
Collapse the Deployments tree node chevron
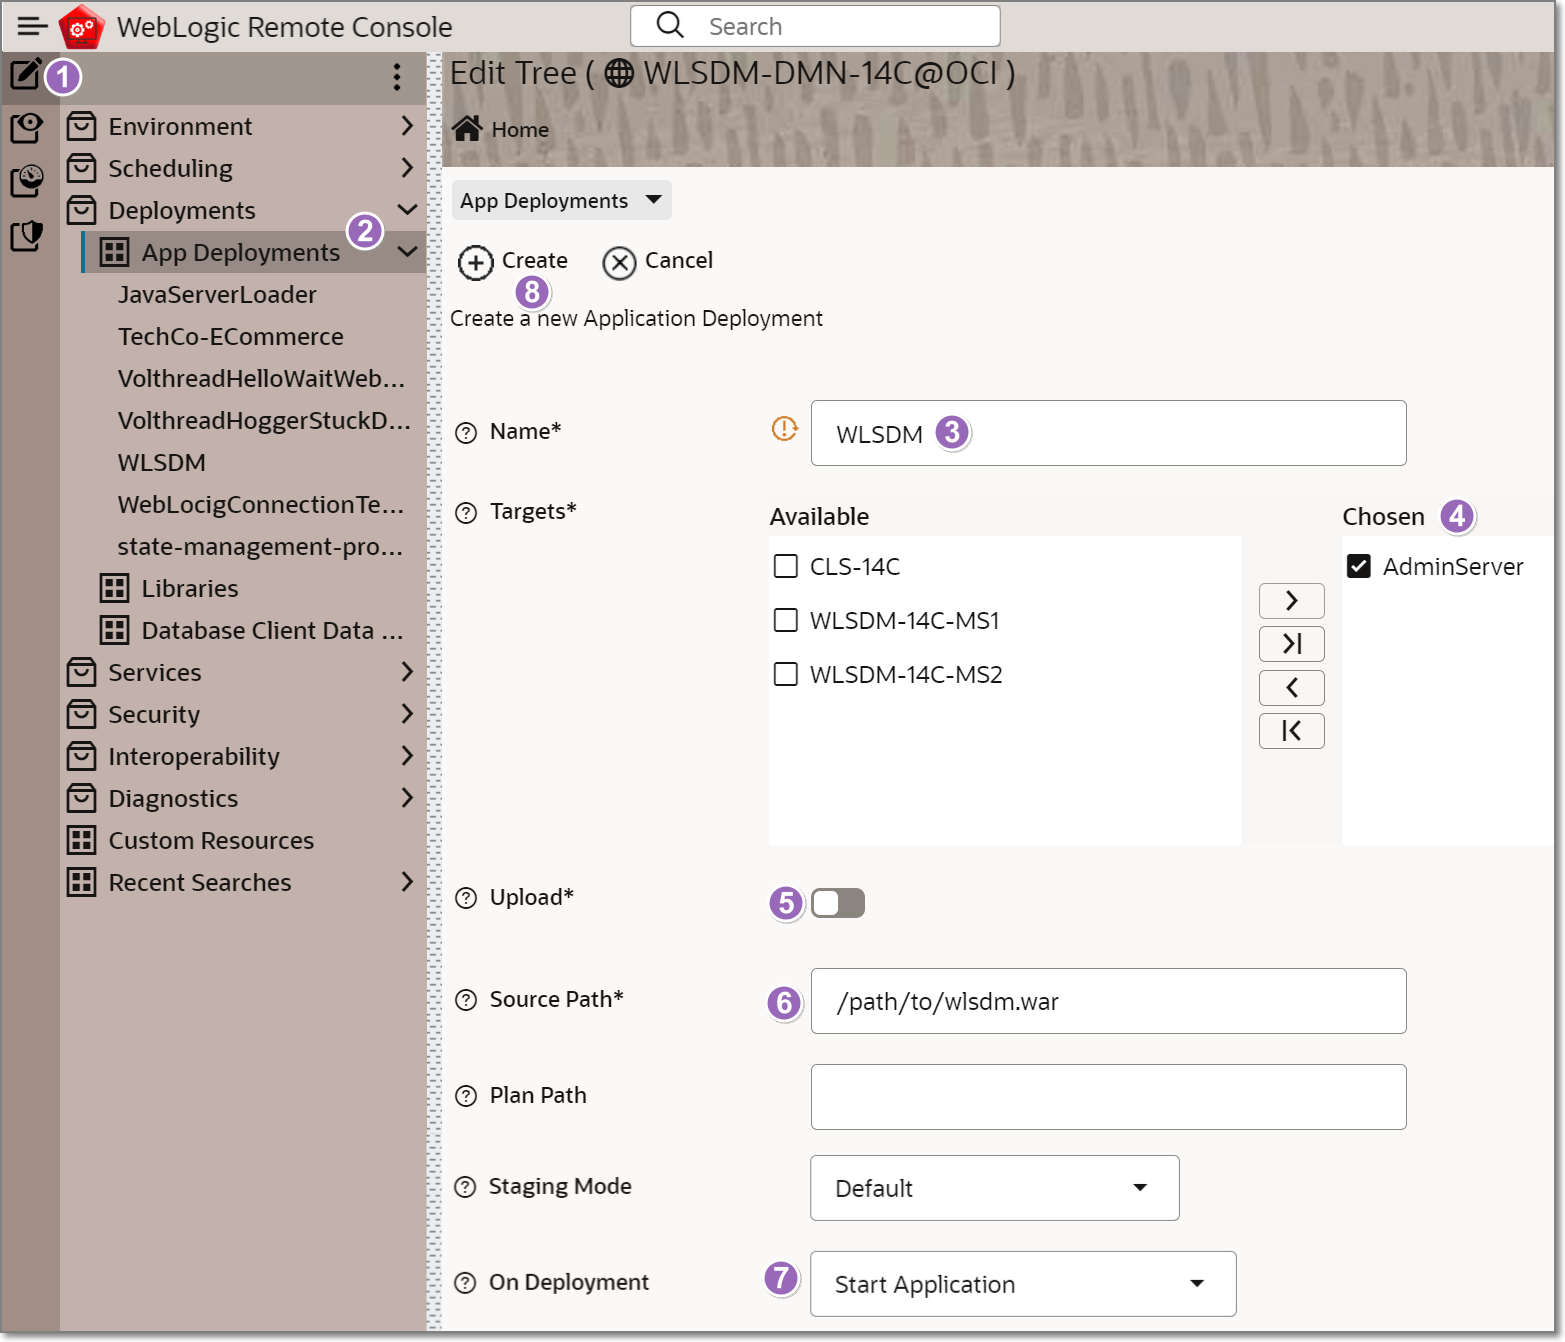click(407, 210)
